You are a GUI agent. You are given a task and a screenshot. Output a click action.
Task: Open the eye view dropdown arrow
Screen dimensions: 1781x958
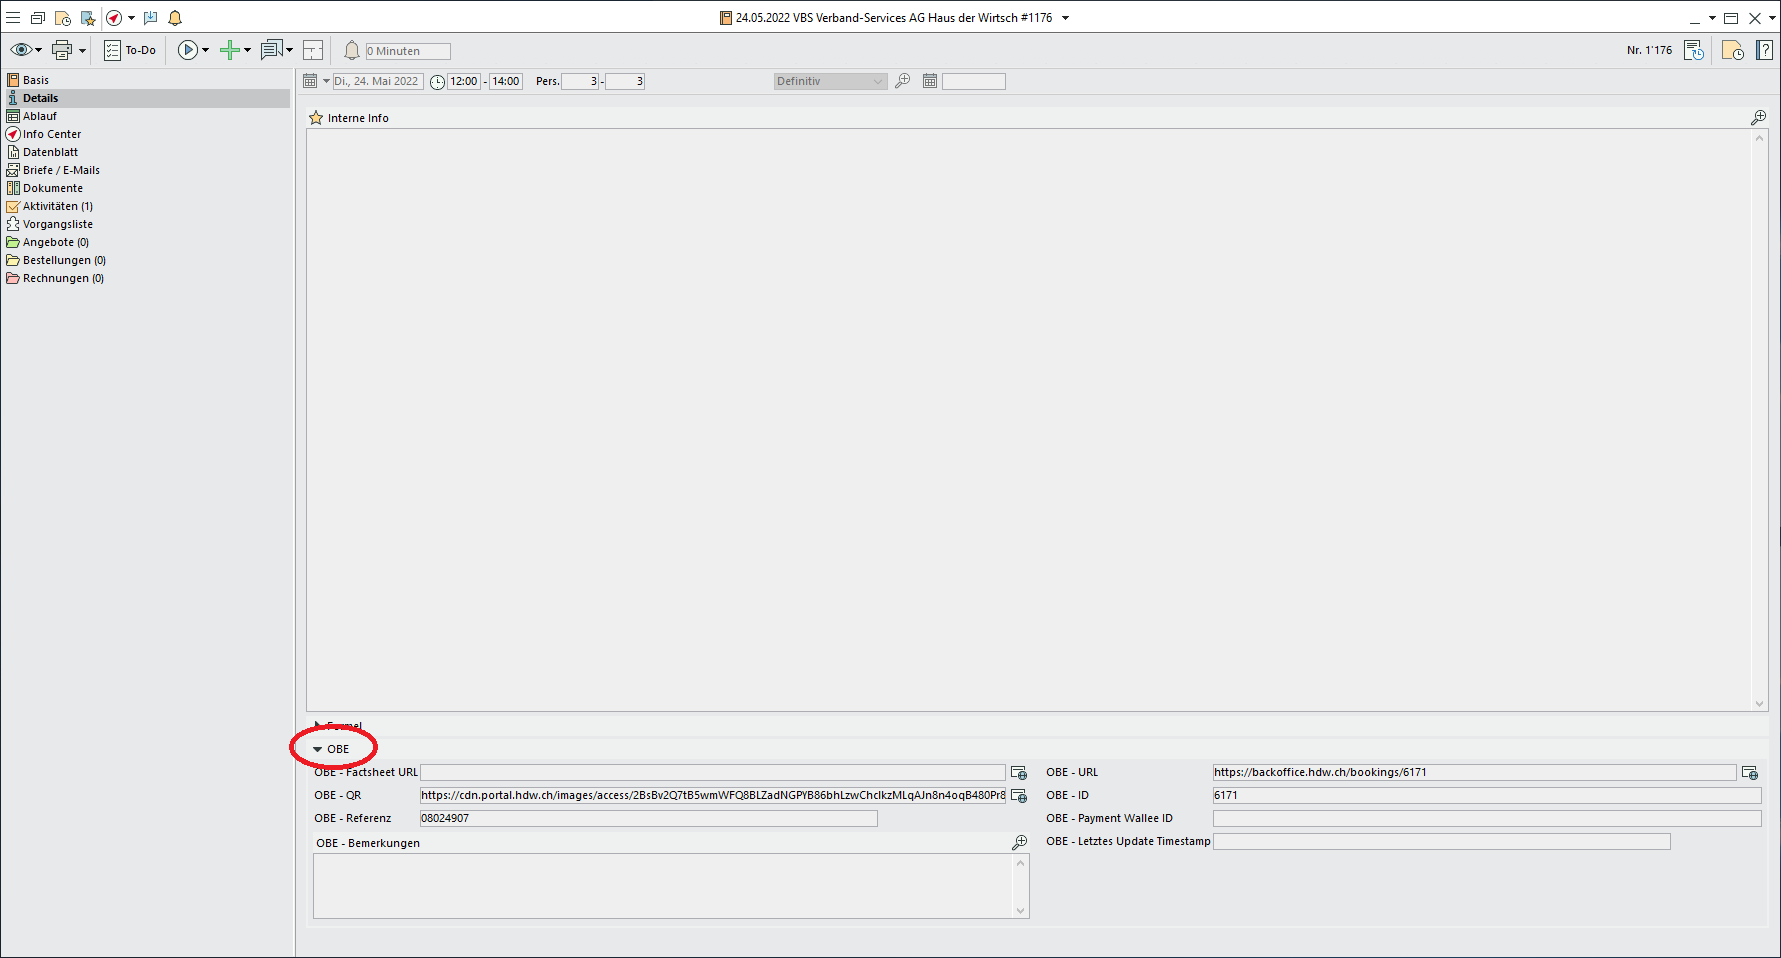39,50
